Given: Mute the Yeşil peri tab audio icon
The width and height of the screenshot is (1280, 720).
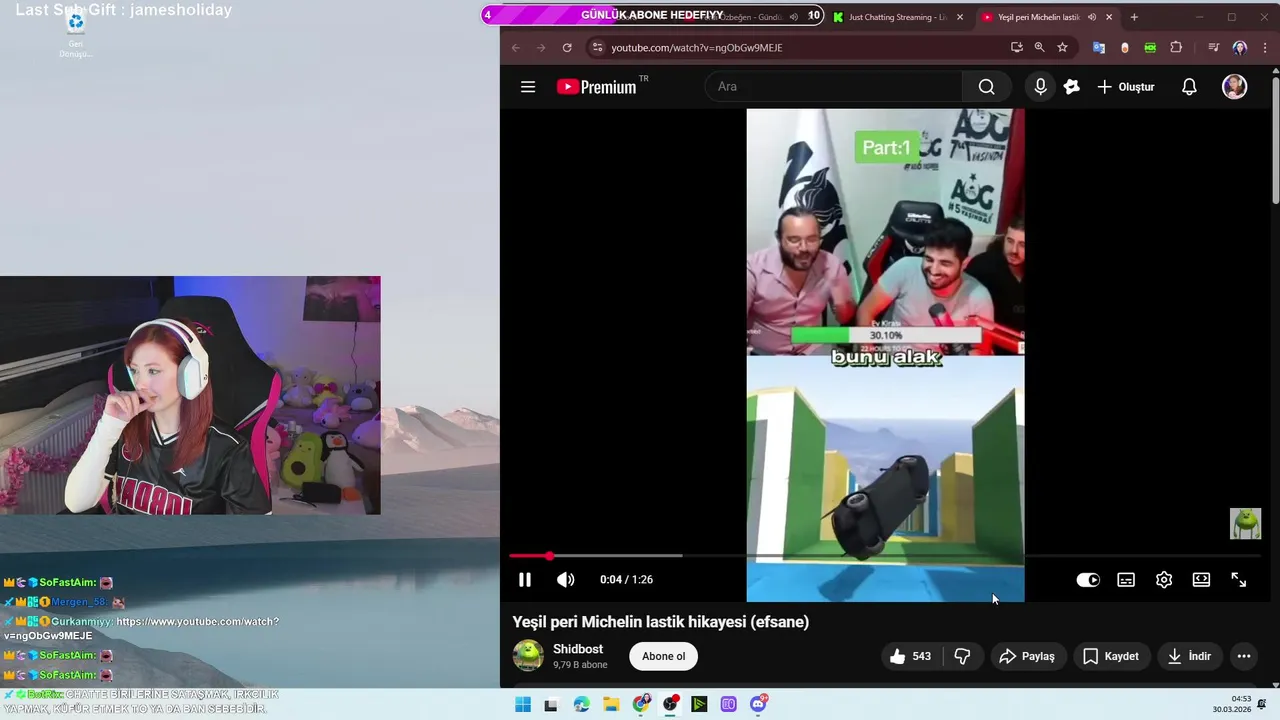Looking at the screenshot, I should click(x=1092, y=17).
